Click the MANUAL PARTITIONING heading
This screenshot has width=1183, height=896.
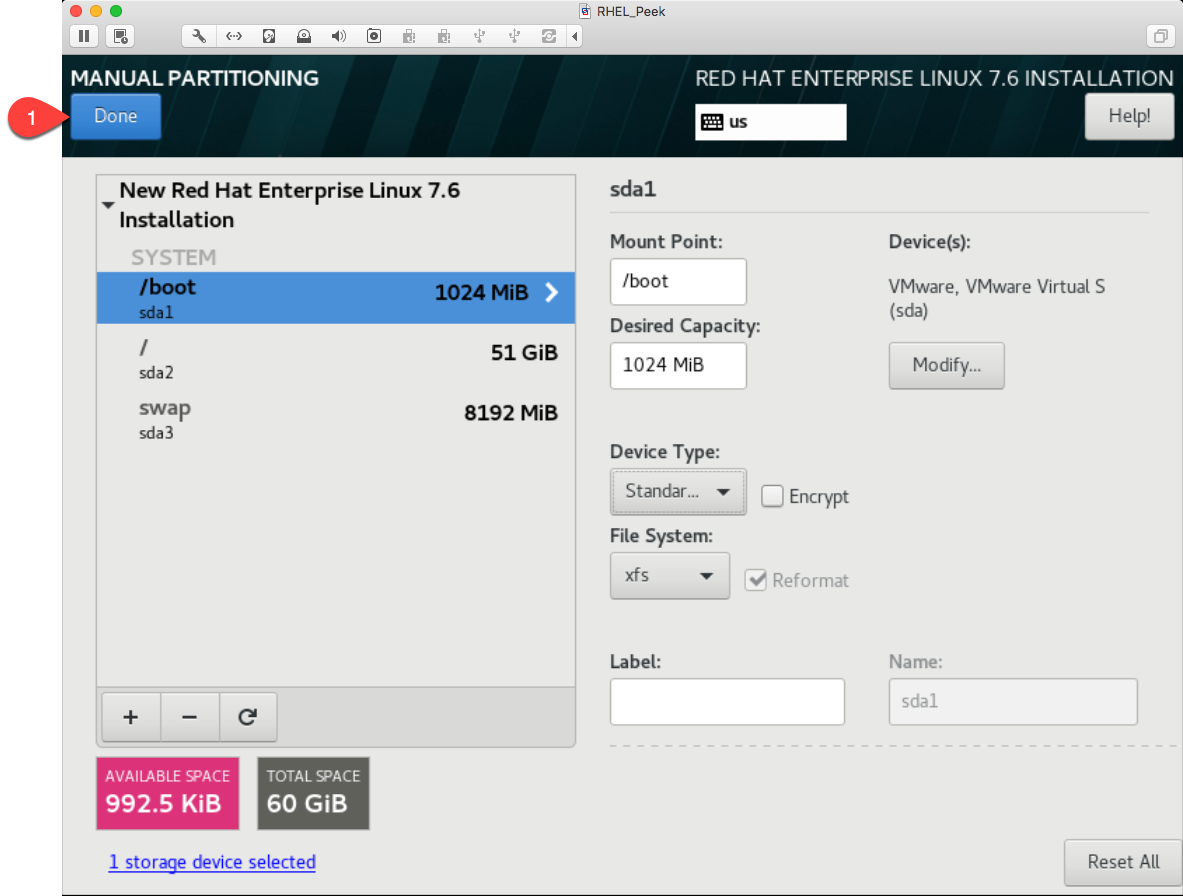click(195, 78)
